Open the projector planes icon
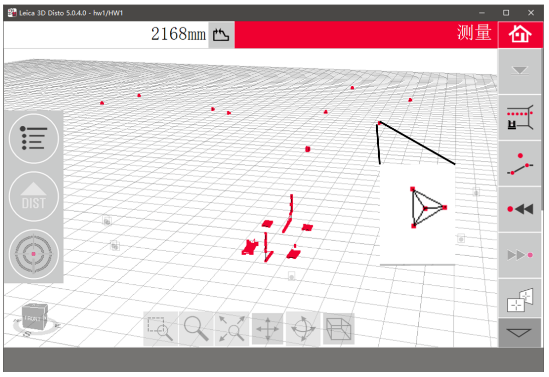 (520, 300)
